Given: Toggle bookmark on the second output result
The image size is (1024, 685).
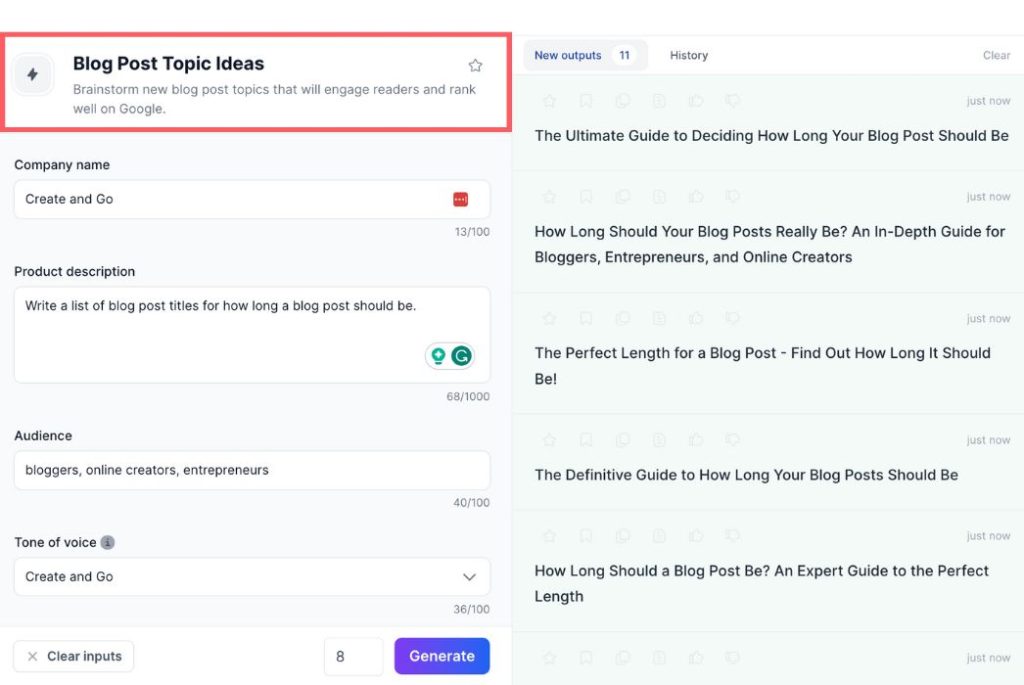Looking at the screenshot, I should pyautogui.click(x=586, y=196).
